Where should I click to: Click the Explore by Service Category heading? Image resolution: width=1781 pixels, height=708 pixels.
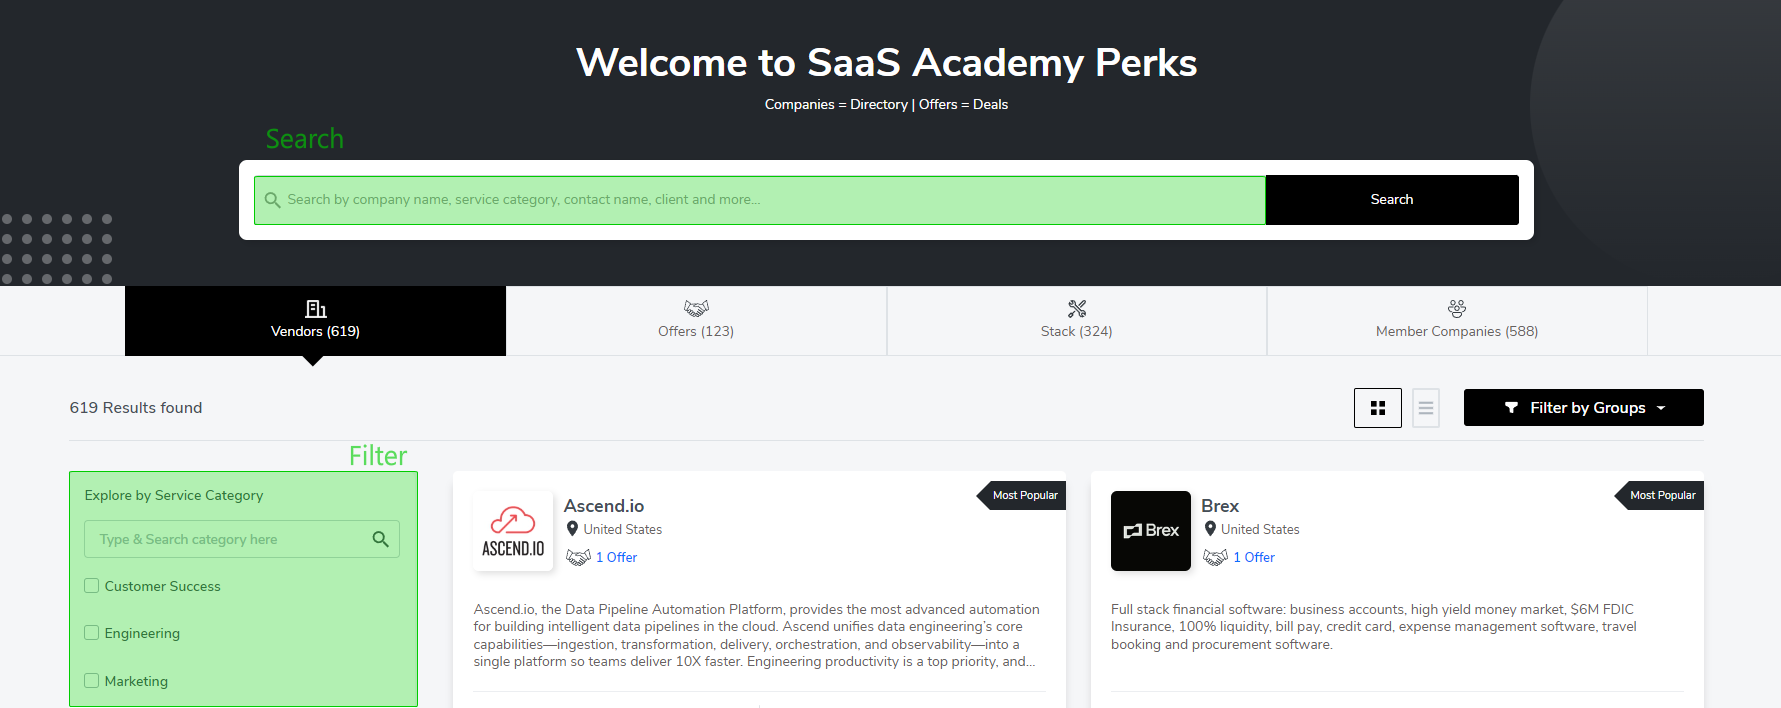tap(174, 495)
